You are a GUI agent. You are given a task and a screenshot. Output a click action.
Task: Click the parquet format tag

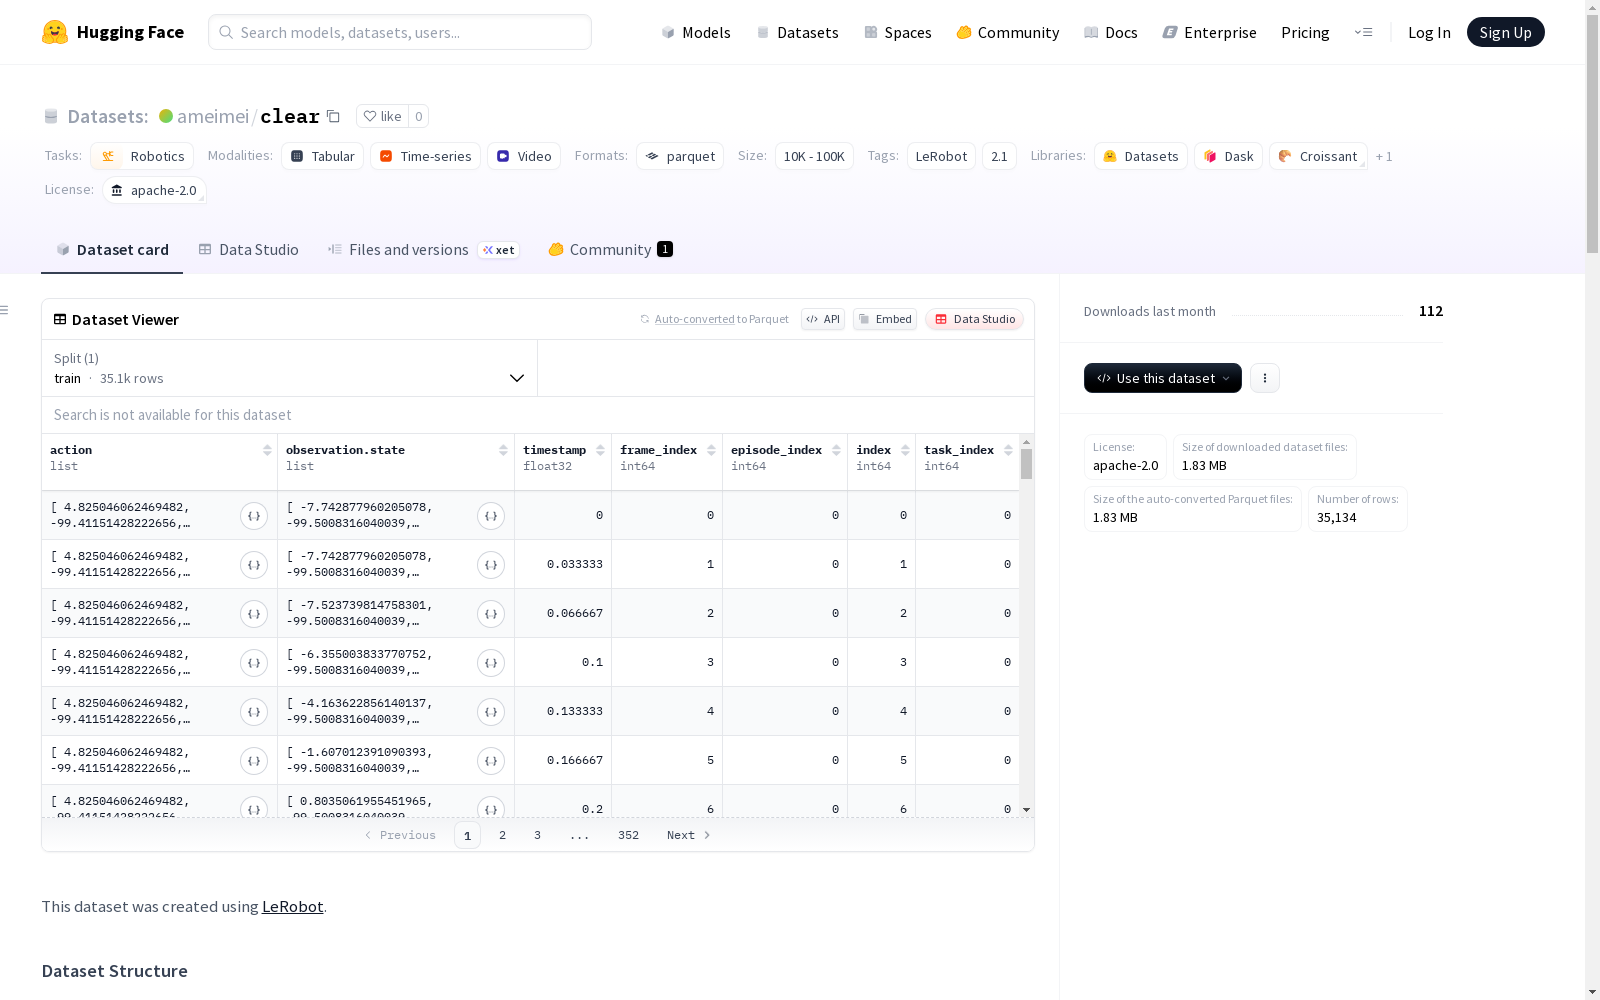(680, 156)
